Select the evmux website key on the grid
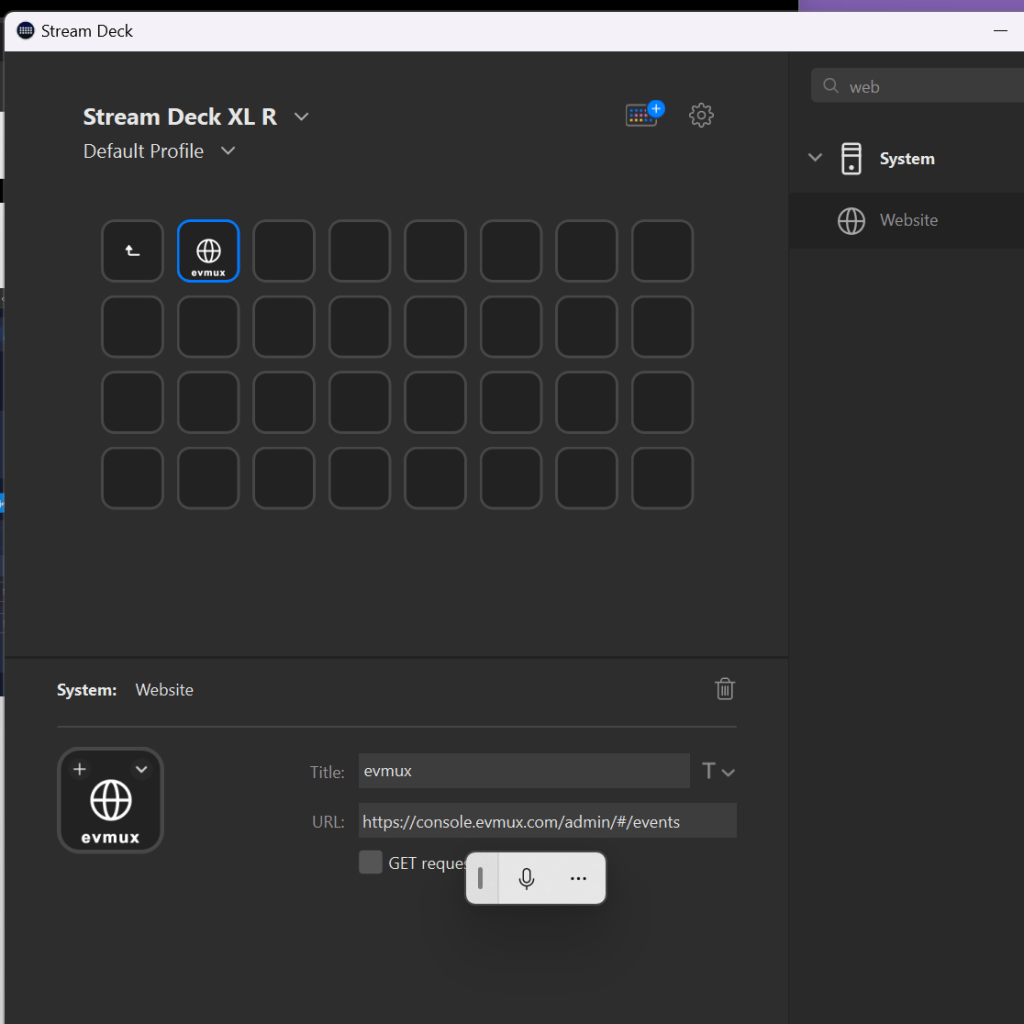 pyautogui.click(x=208, y=251)
